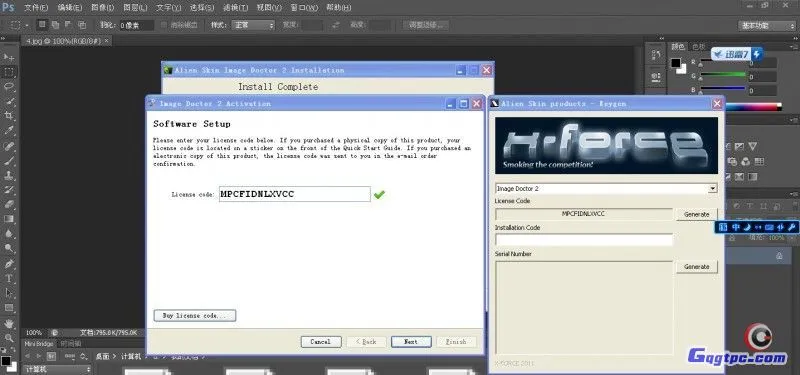
Task: Select the Brush tool
Action: pos(9,161)
